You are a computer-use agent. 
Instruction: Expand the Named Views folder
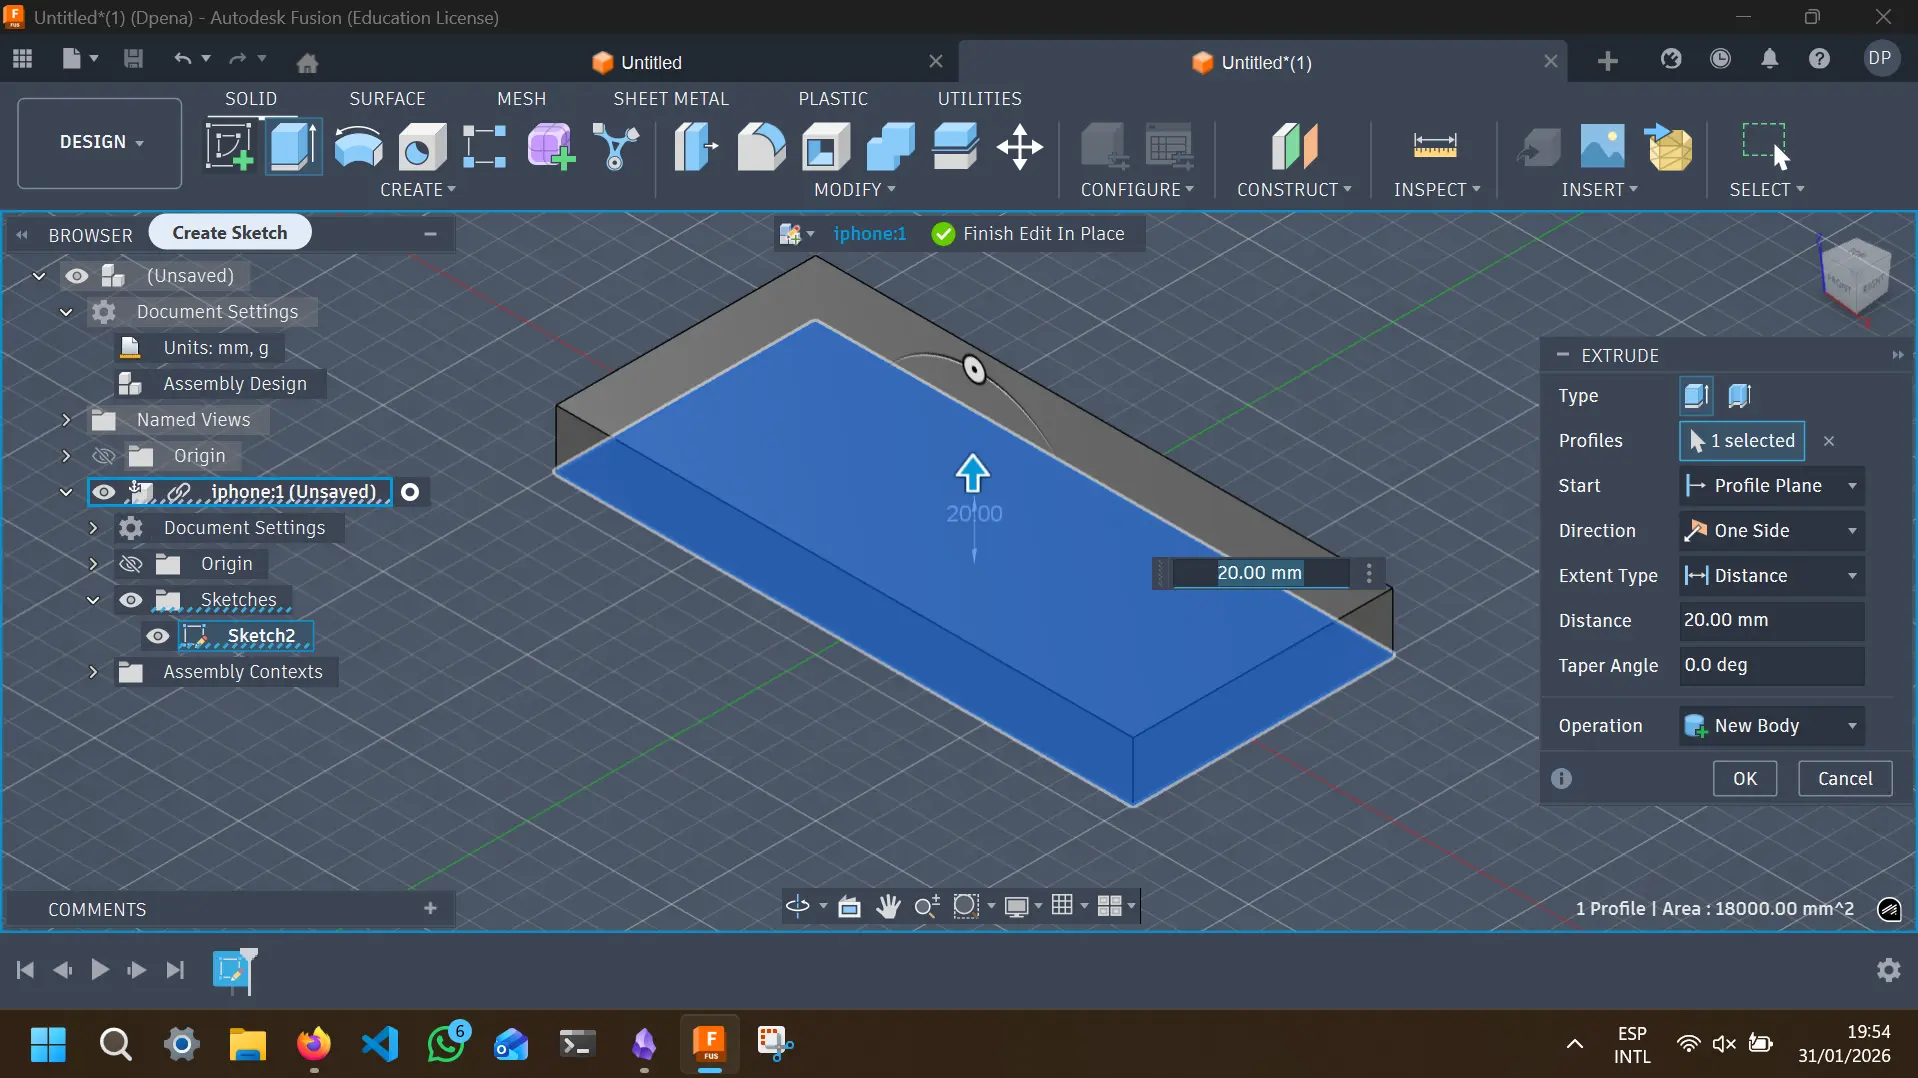coord(66,420)
